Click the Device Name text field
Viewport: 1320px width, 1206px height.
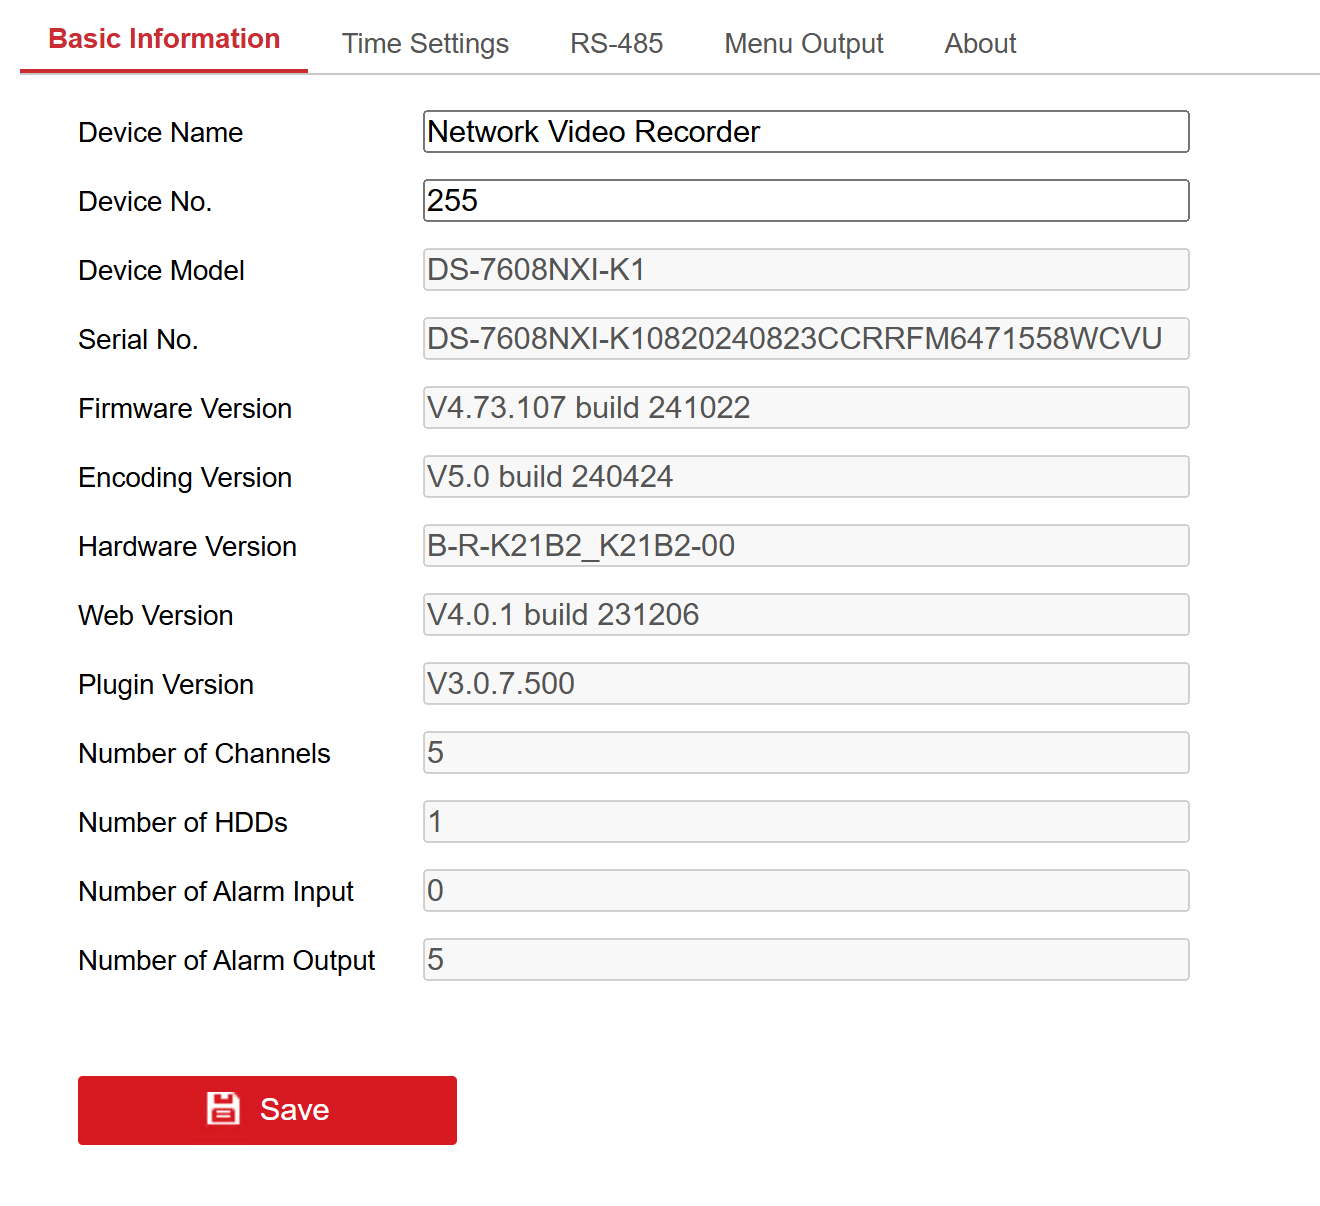(805, 132)
